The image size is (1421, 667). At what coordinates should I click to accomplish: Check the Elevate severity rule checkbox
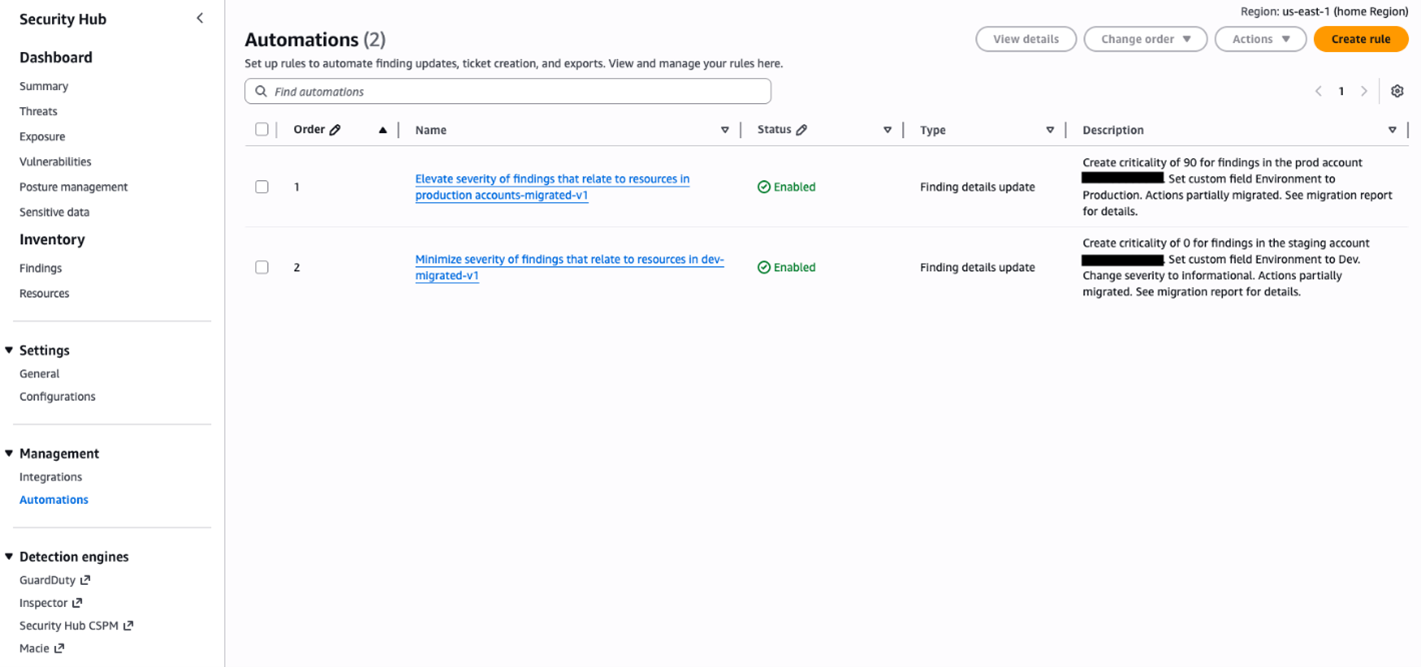[262, 186]
